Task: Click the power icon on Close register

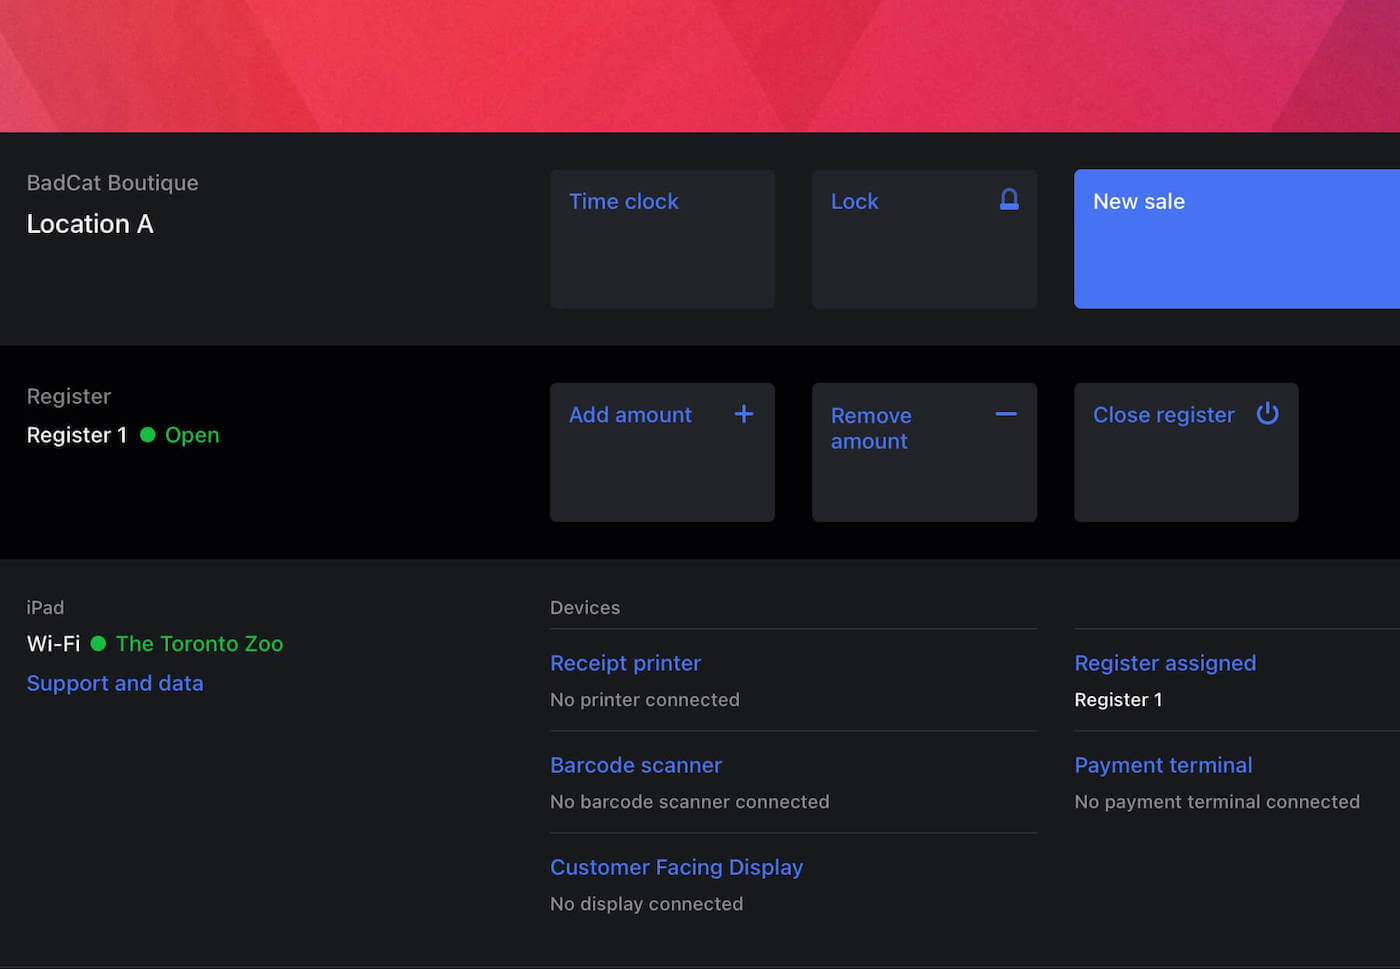Action: tap(1267, 413)
